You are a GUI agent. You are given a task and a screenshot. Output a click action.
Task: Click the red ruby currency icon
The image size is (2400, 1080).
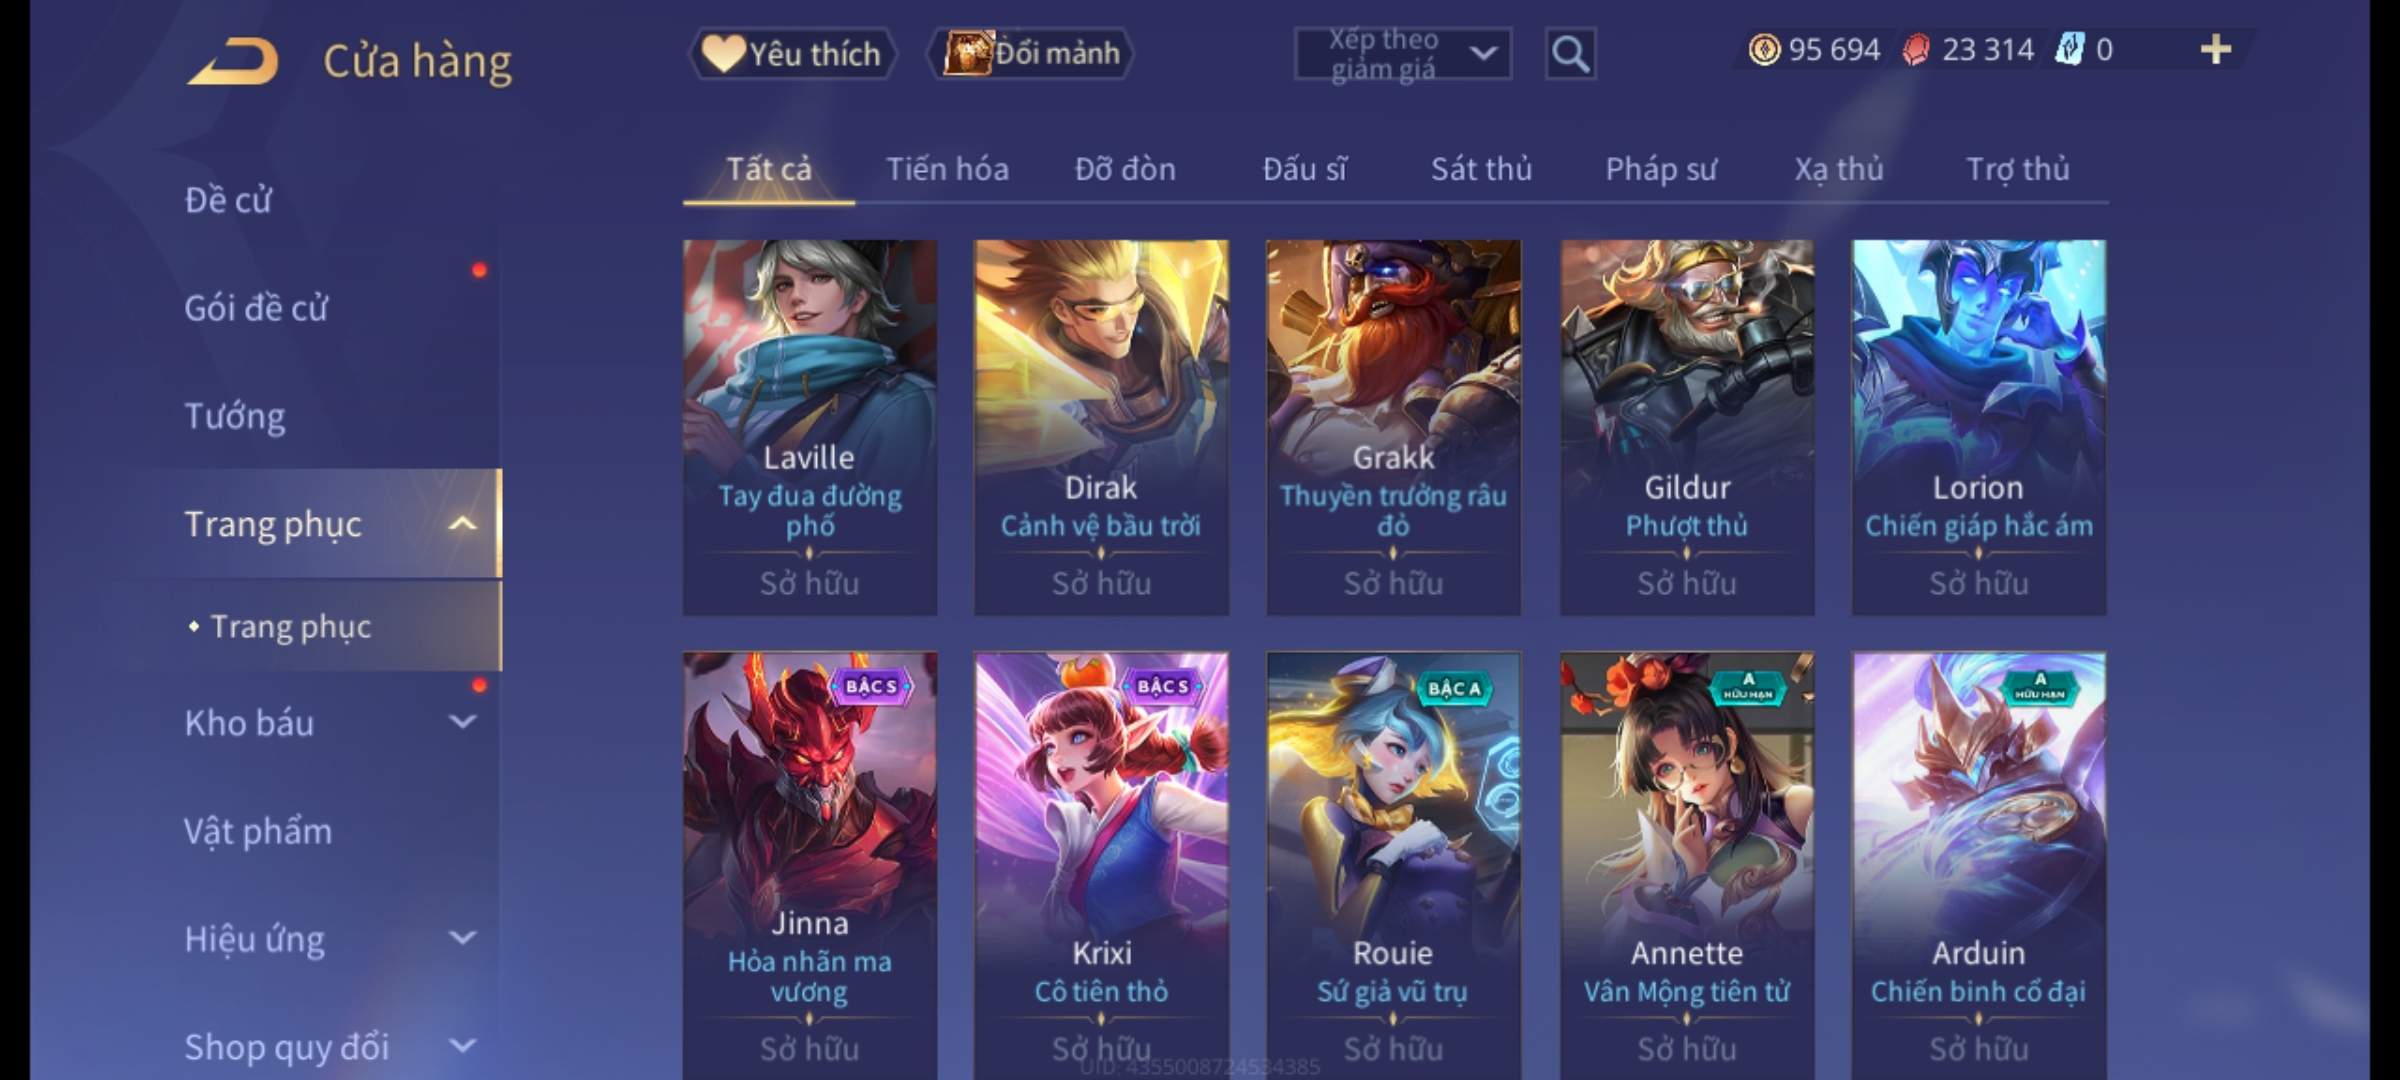(x=1916, y=49)
